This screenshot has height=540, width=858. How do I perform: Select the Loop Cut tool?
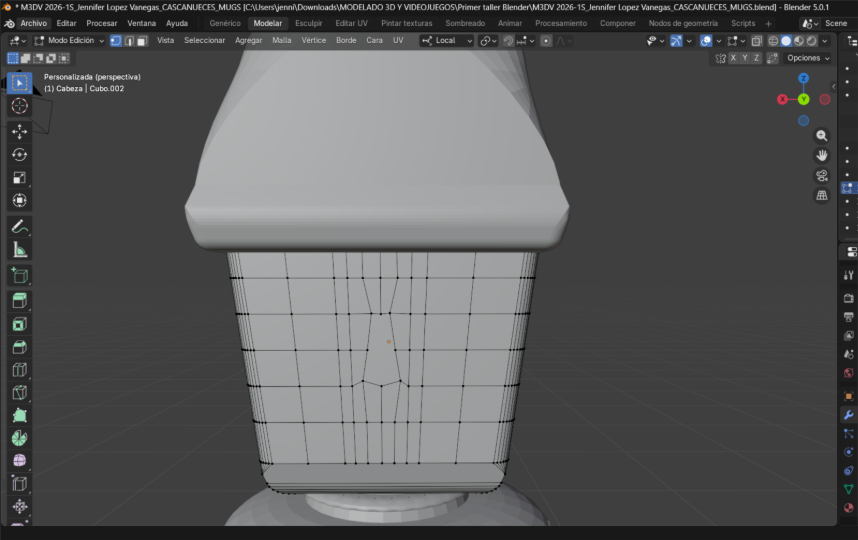(x=19, y=370)
